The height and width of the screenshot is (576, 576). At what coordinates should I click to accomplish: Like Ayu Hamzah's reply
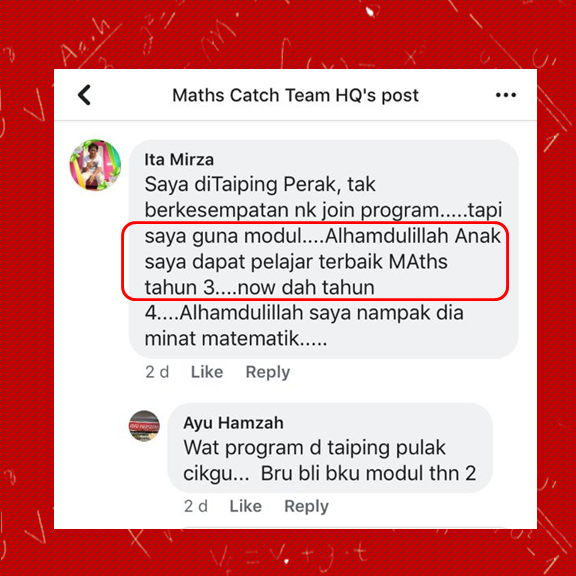click(246, 506)
